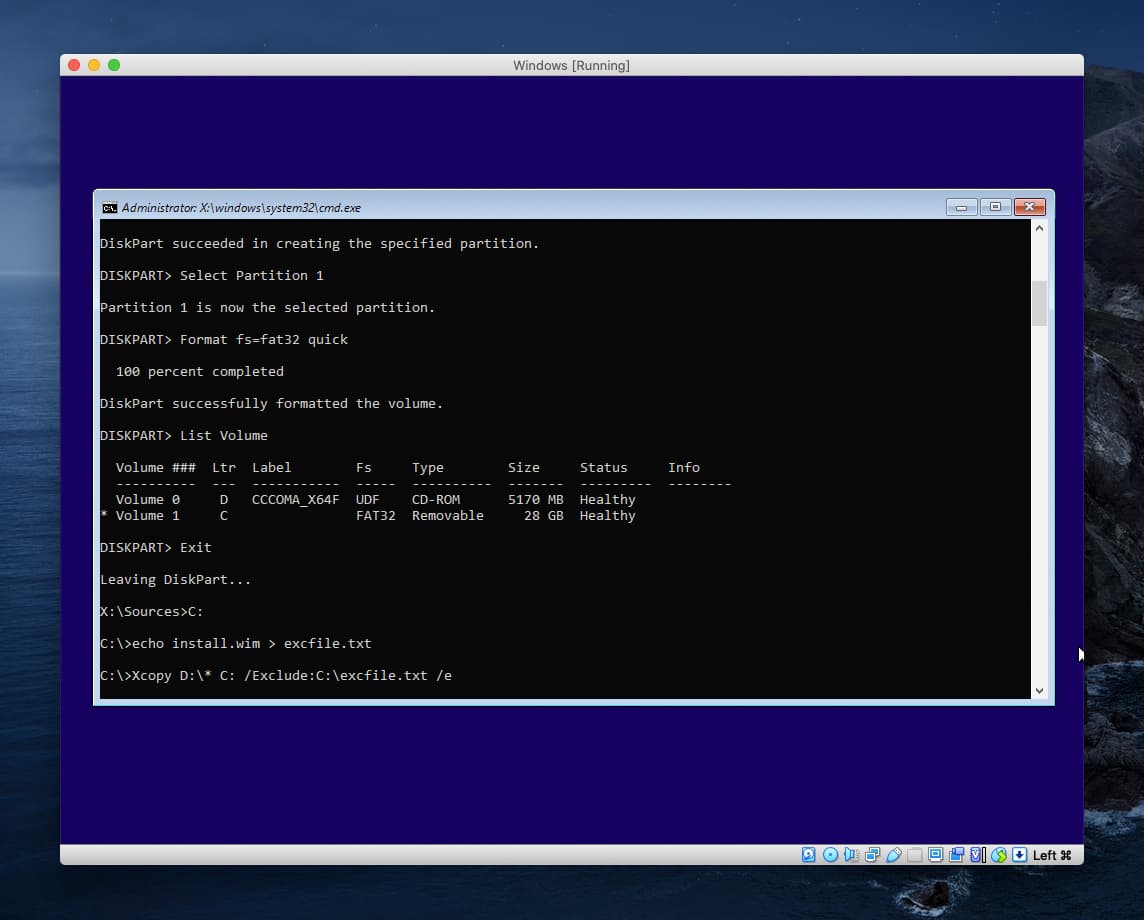
Task: Close the Administrator cmd.exe window
Action: (x=1029, y=208)
